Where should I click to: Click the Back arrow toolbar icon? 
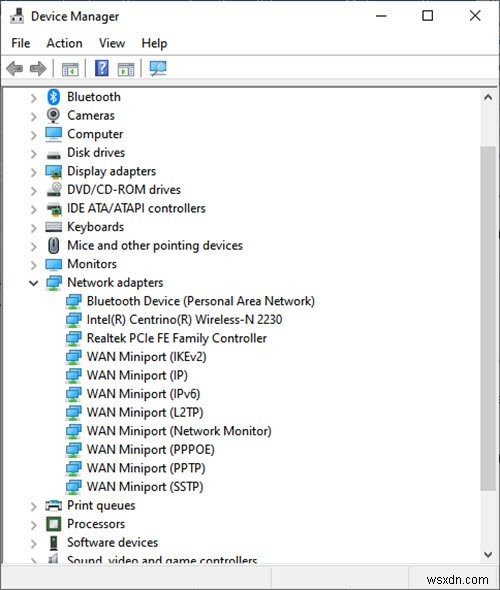tap(15, 68)
